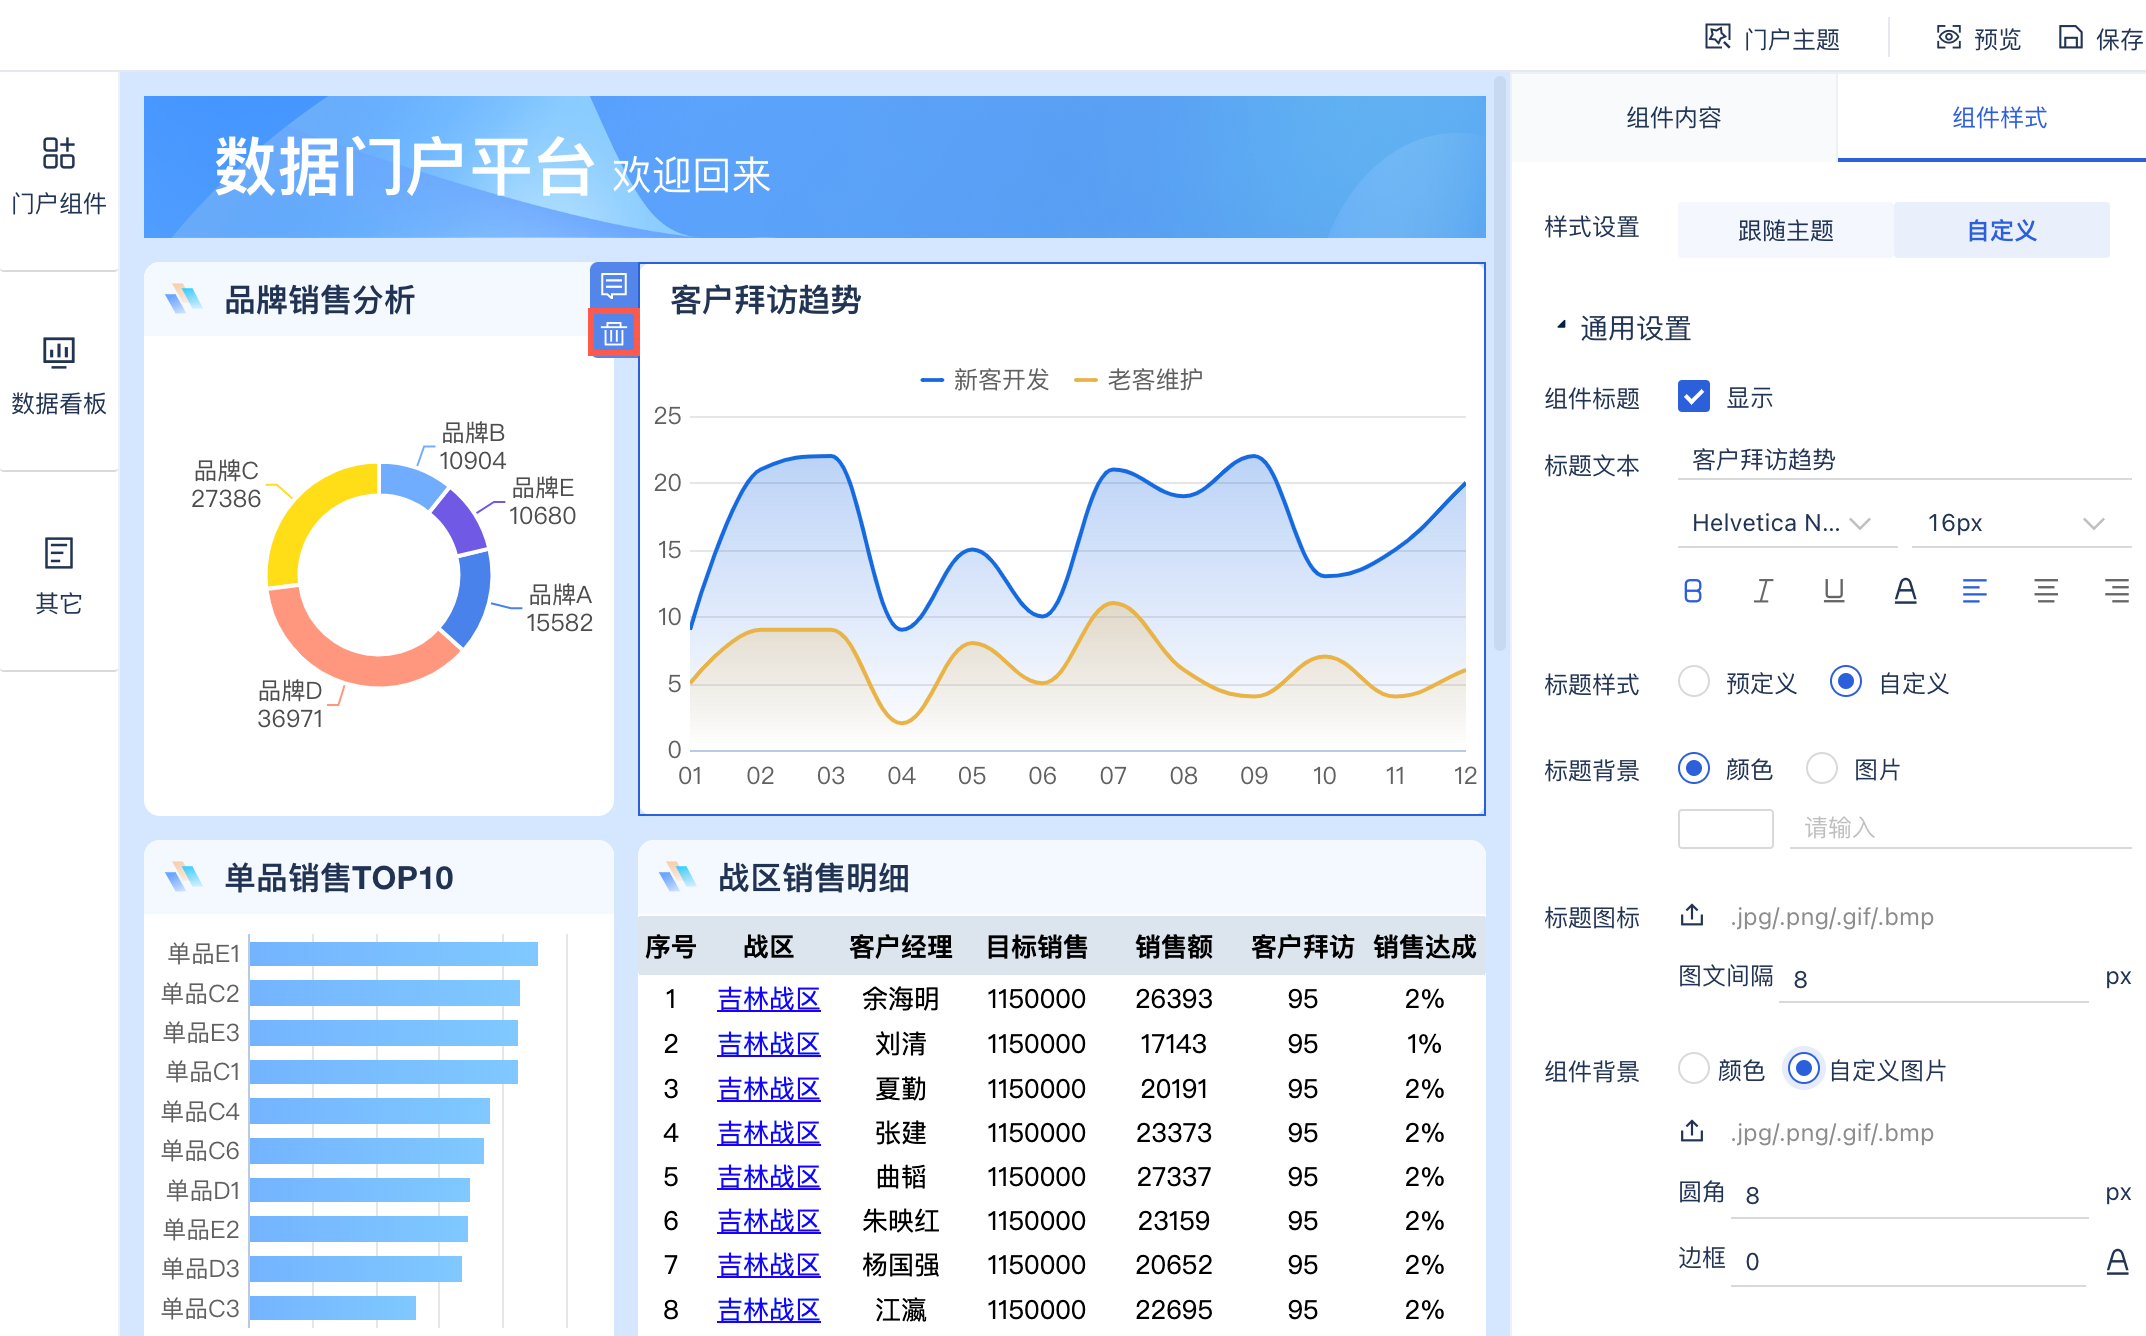Click 吉林战区 link in first row
The image size is (2146, 1336).
click(768, 999)
